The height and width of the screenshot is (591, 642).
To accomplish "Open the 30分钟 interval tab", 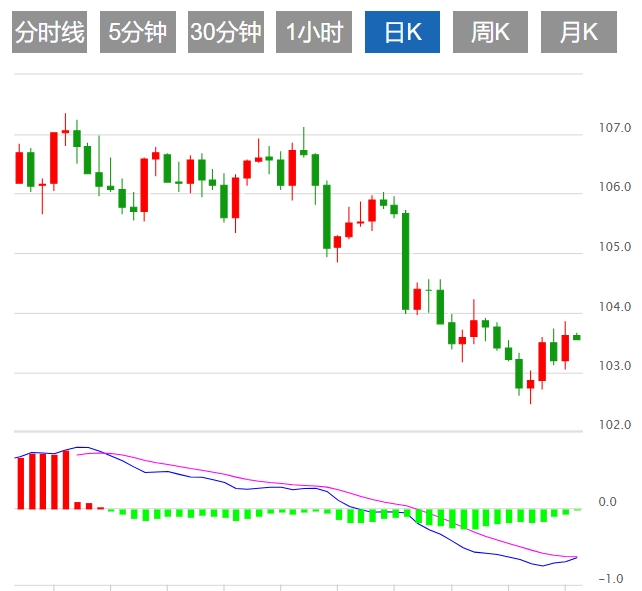I will [x=225, y=33].
